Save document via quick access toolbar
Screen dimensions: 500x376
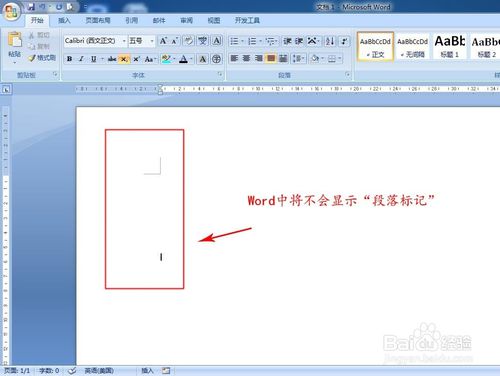(31, 7)
